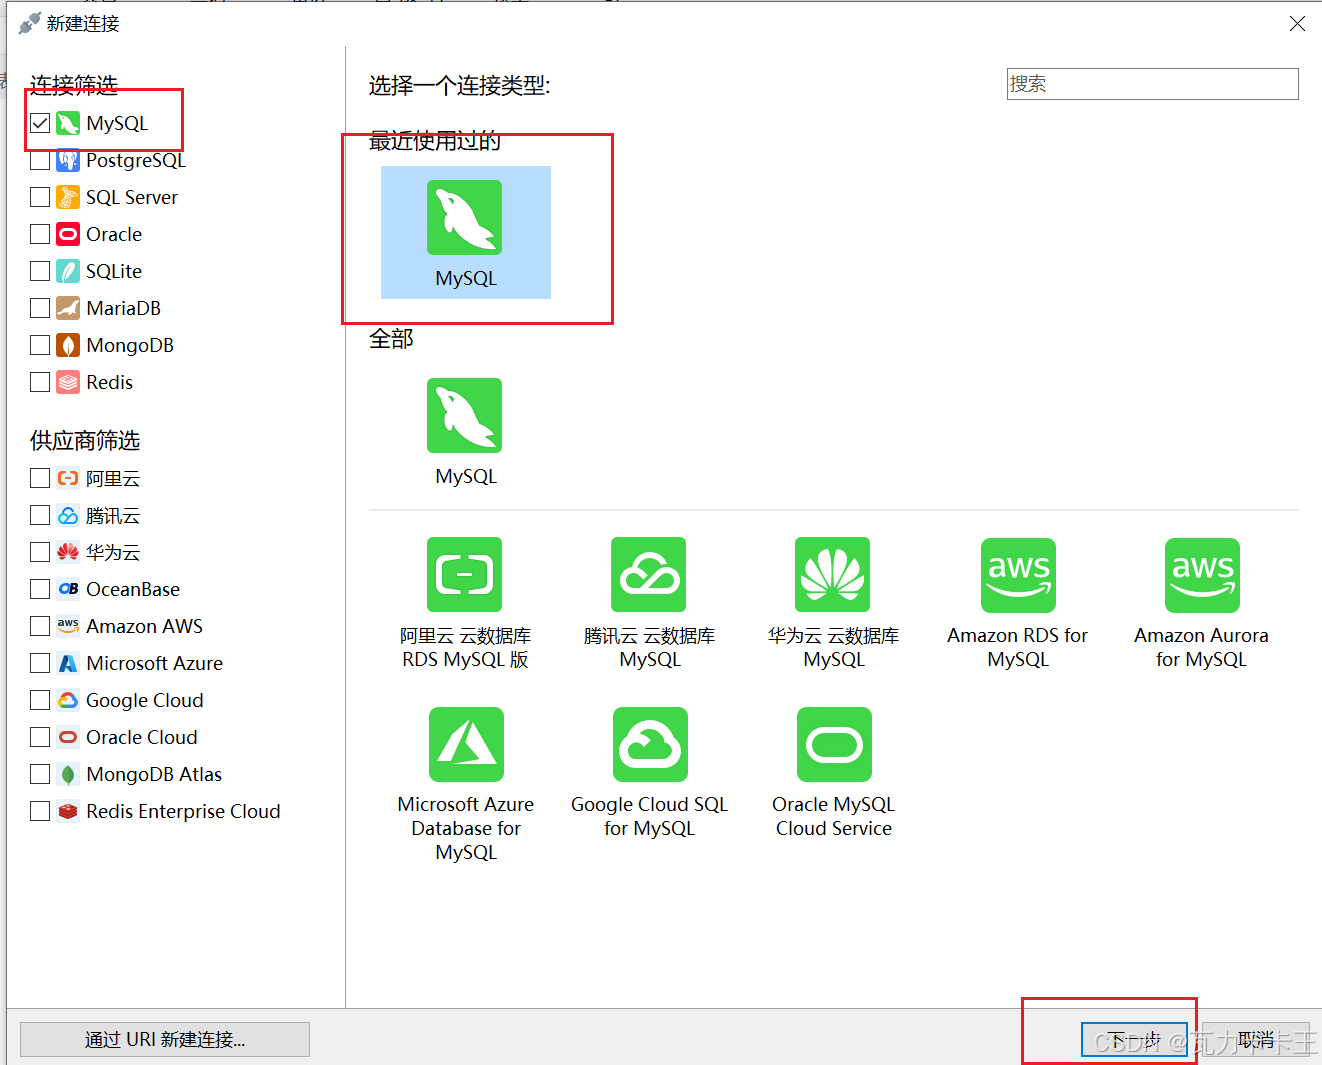Click the Redis filter icon

tap(68, 382)
